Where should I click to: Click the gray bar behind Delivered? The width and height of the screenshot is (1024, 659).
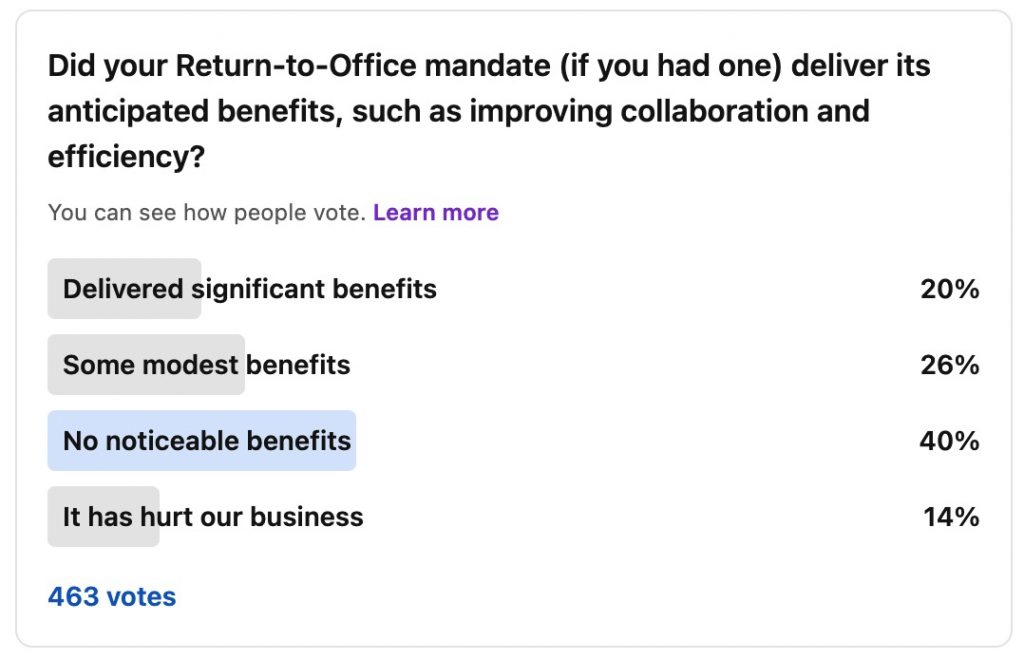coord(124,289)
